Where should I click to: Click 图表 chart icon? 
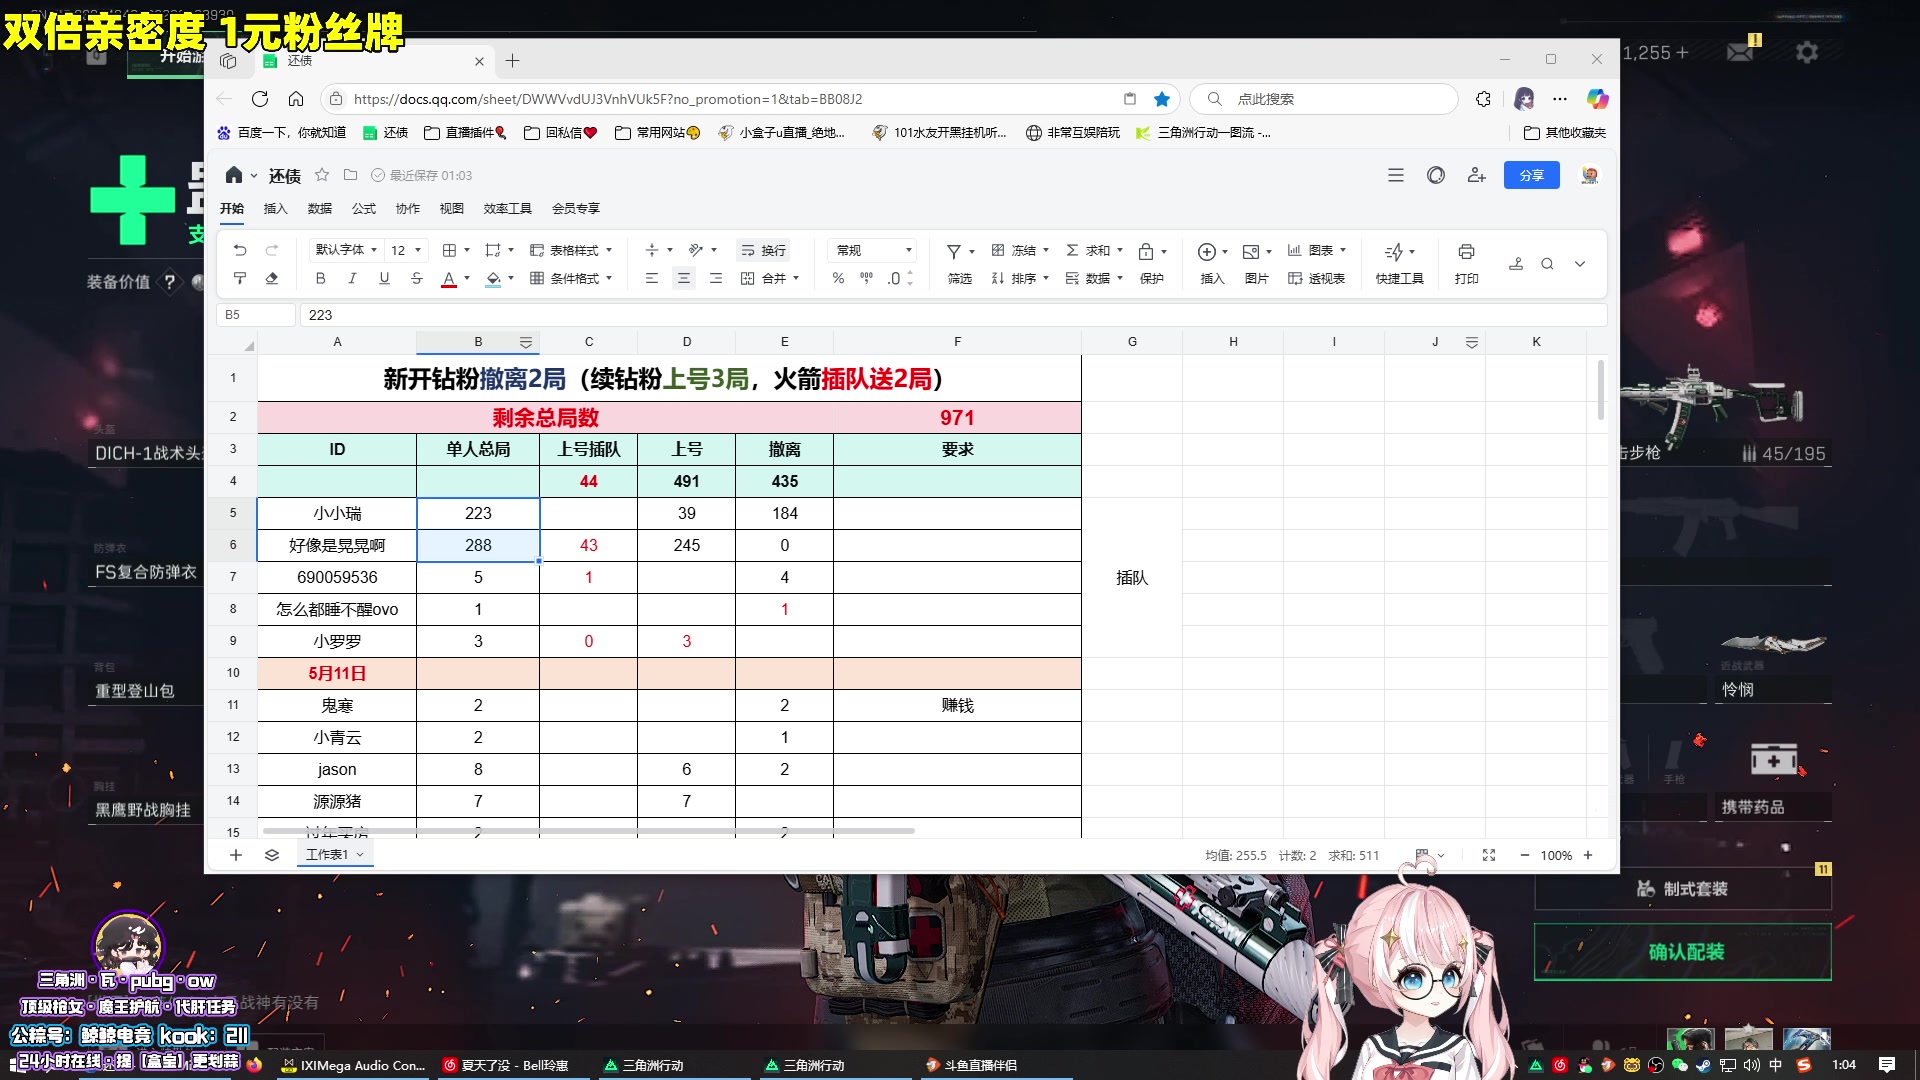1295,250
